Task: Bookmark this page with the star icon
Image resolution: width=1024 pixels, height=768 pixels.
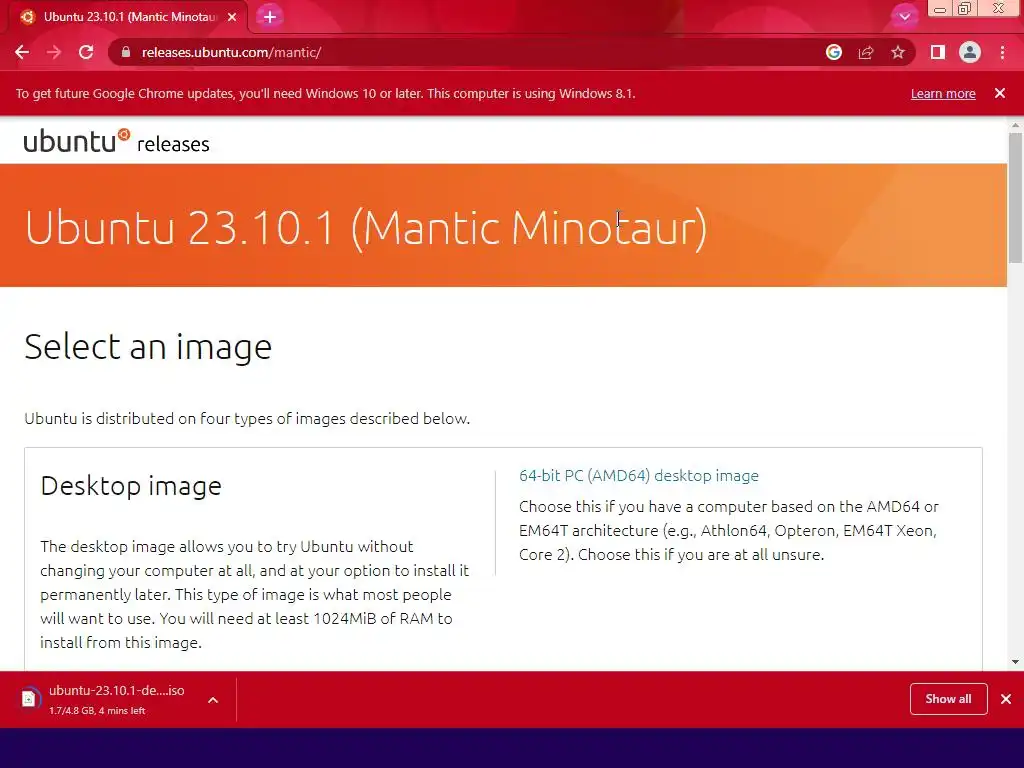Action: pyautogui.click(x=898, y=52)
